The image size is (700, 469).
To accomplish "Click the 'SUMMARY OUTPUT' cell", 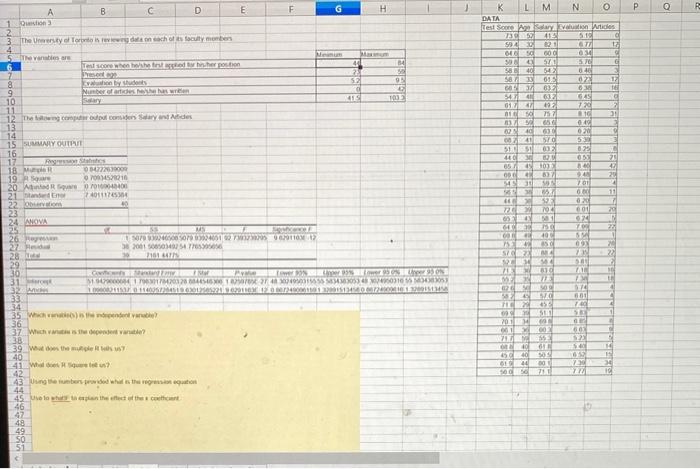I will [53, 144].
